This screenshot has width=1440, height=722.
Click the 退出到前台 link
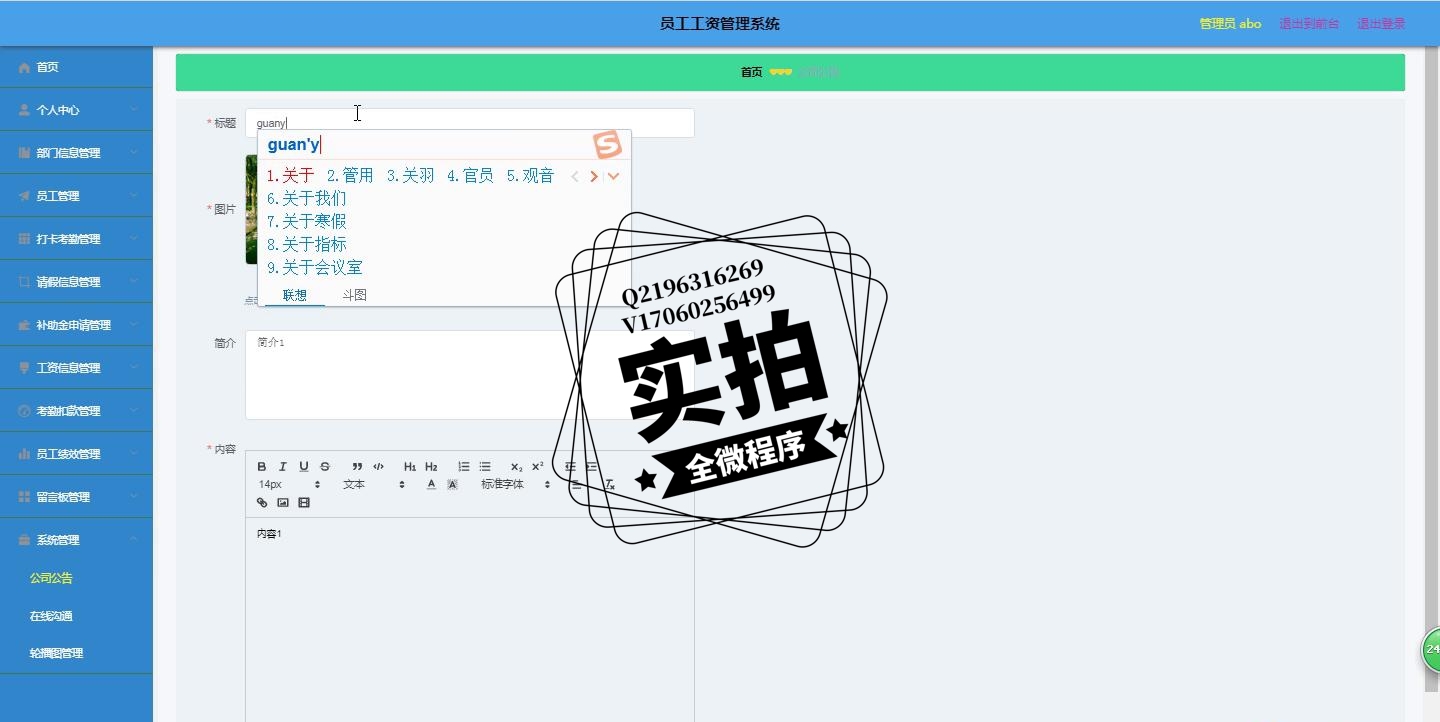coord(1309,24)
